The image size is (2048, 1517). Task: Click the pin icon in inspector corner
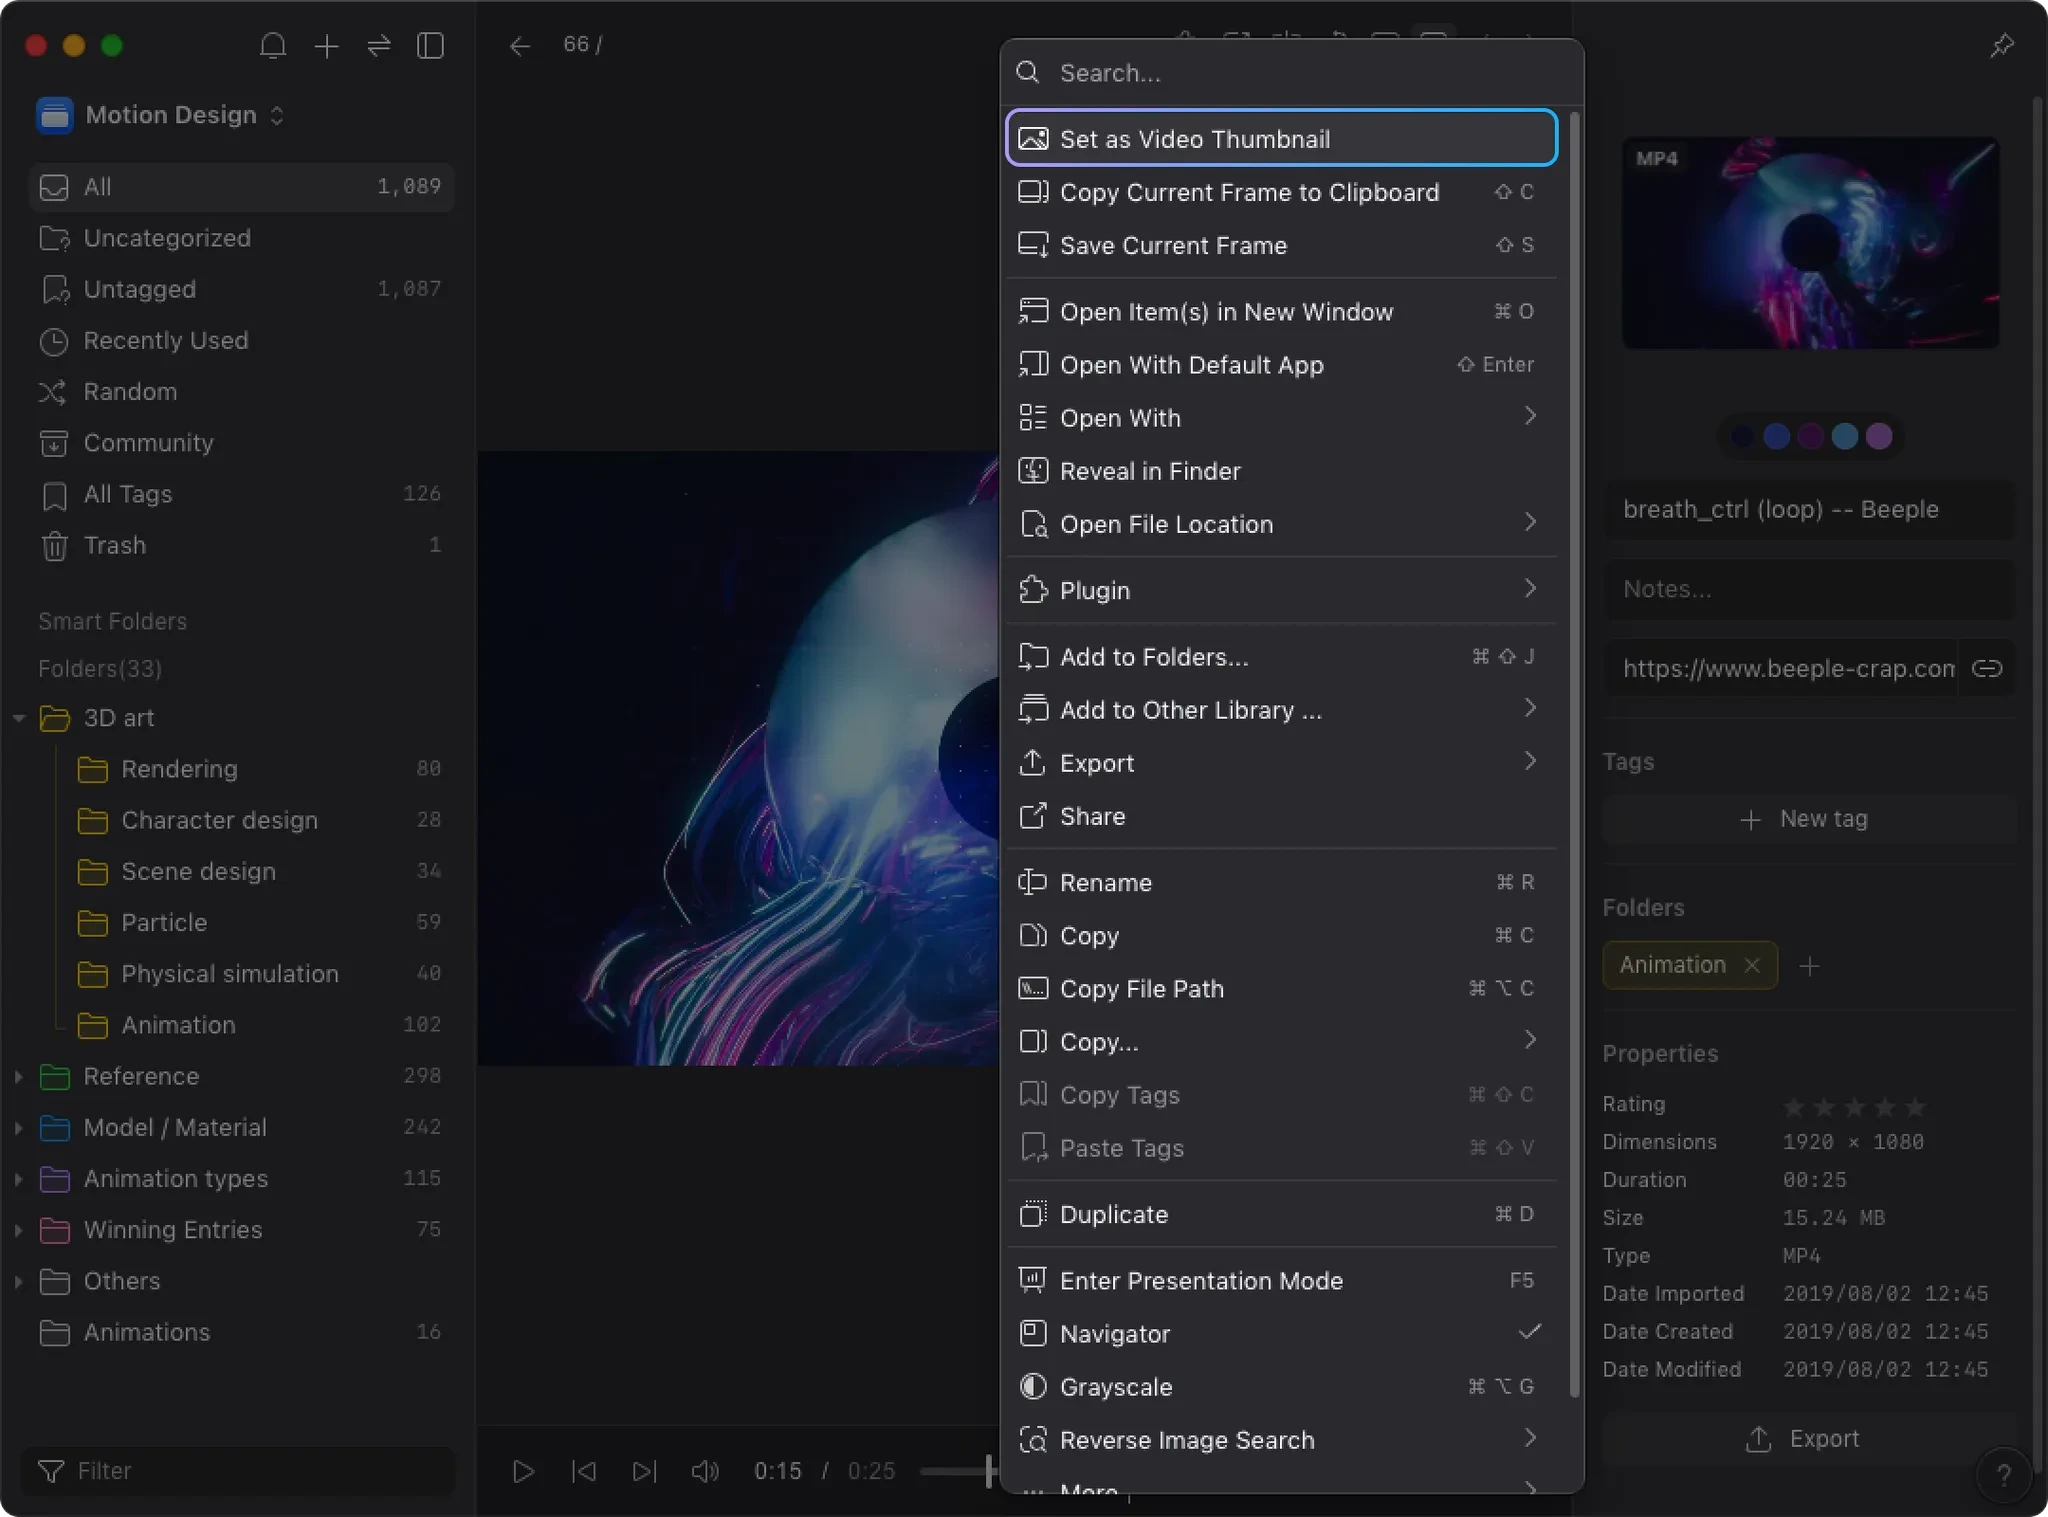point(2001,45)
